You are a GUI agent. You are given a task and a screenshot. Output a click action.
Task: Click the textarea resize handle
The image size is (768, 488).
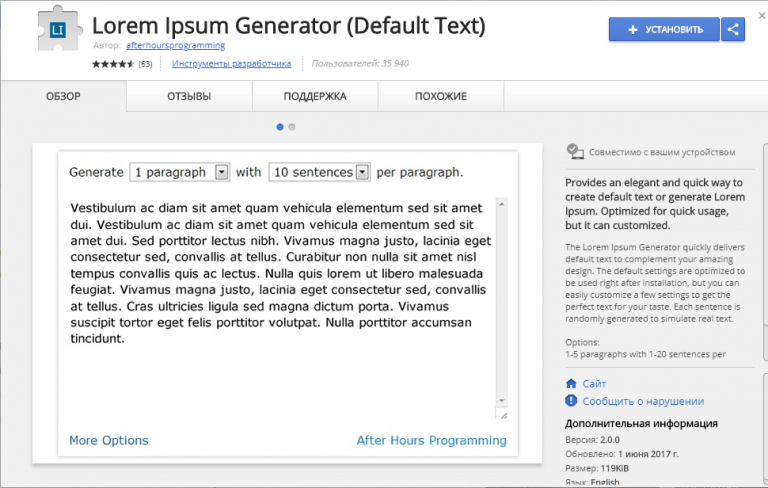point(502,415)
